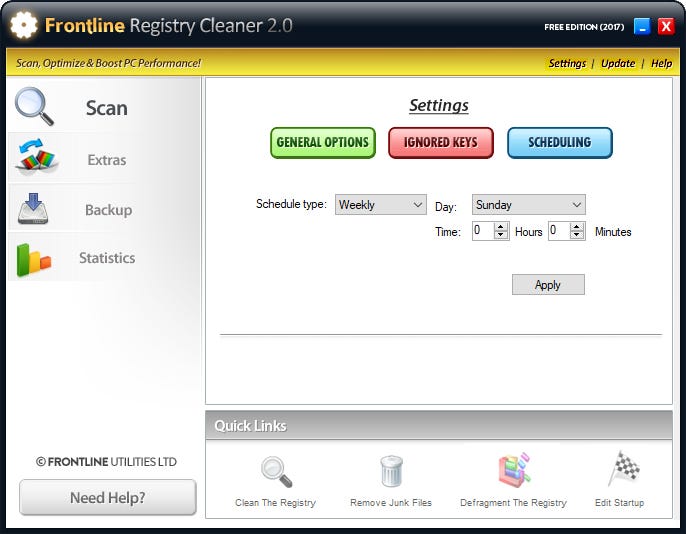Click the Free Edition (2017) text
The width and height of the screenshot is (686, 534).
point(584,27)
